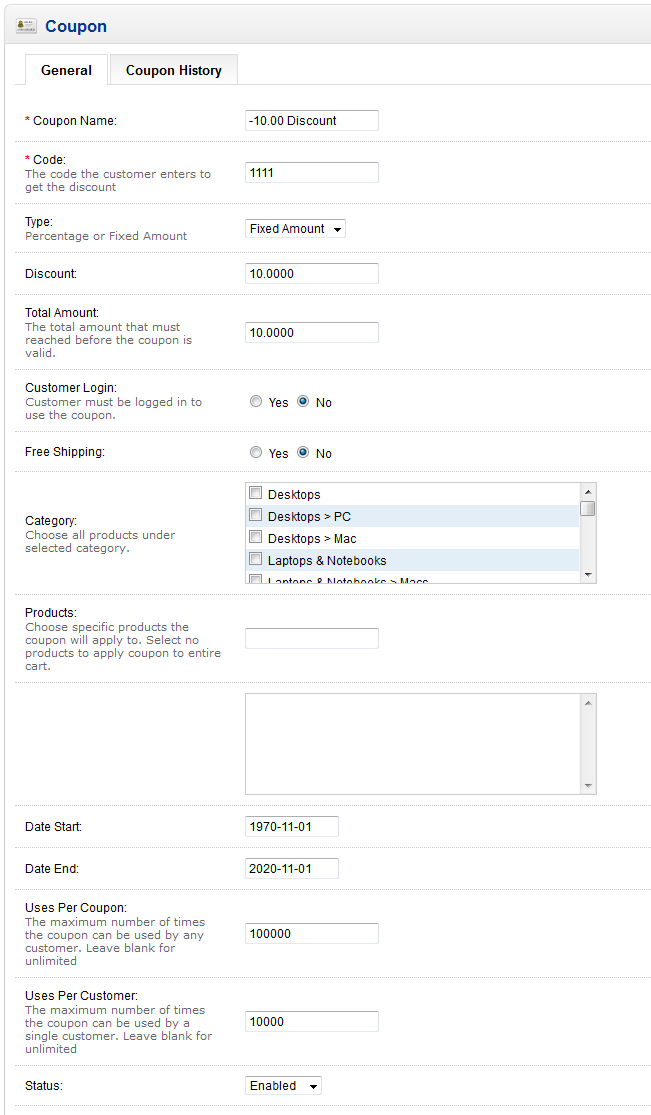Click the Code input field
Viewport: 651px width, 1115px height.
311,173
